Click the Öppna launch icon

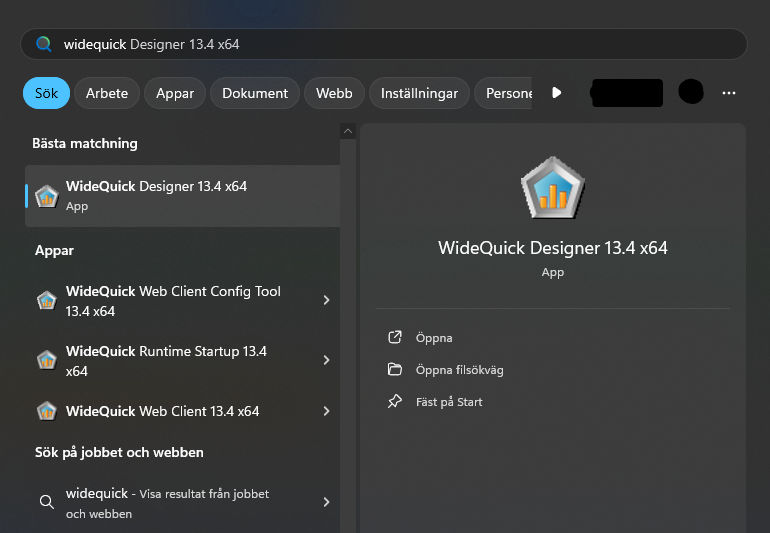[395, 337]
